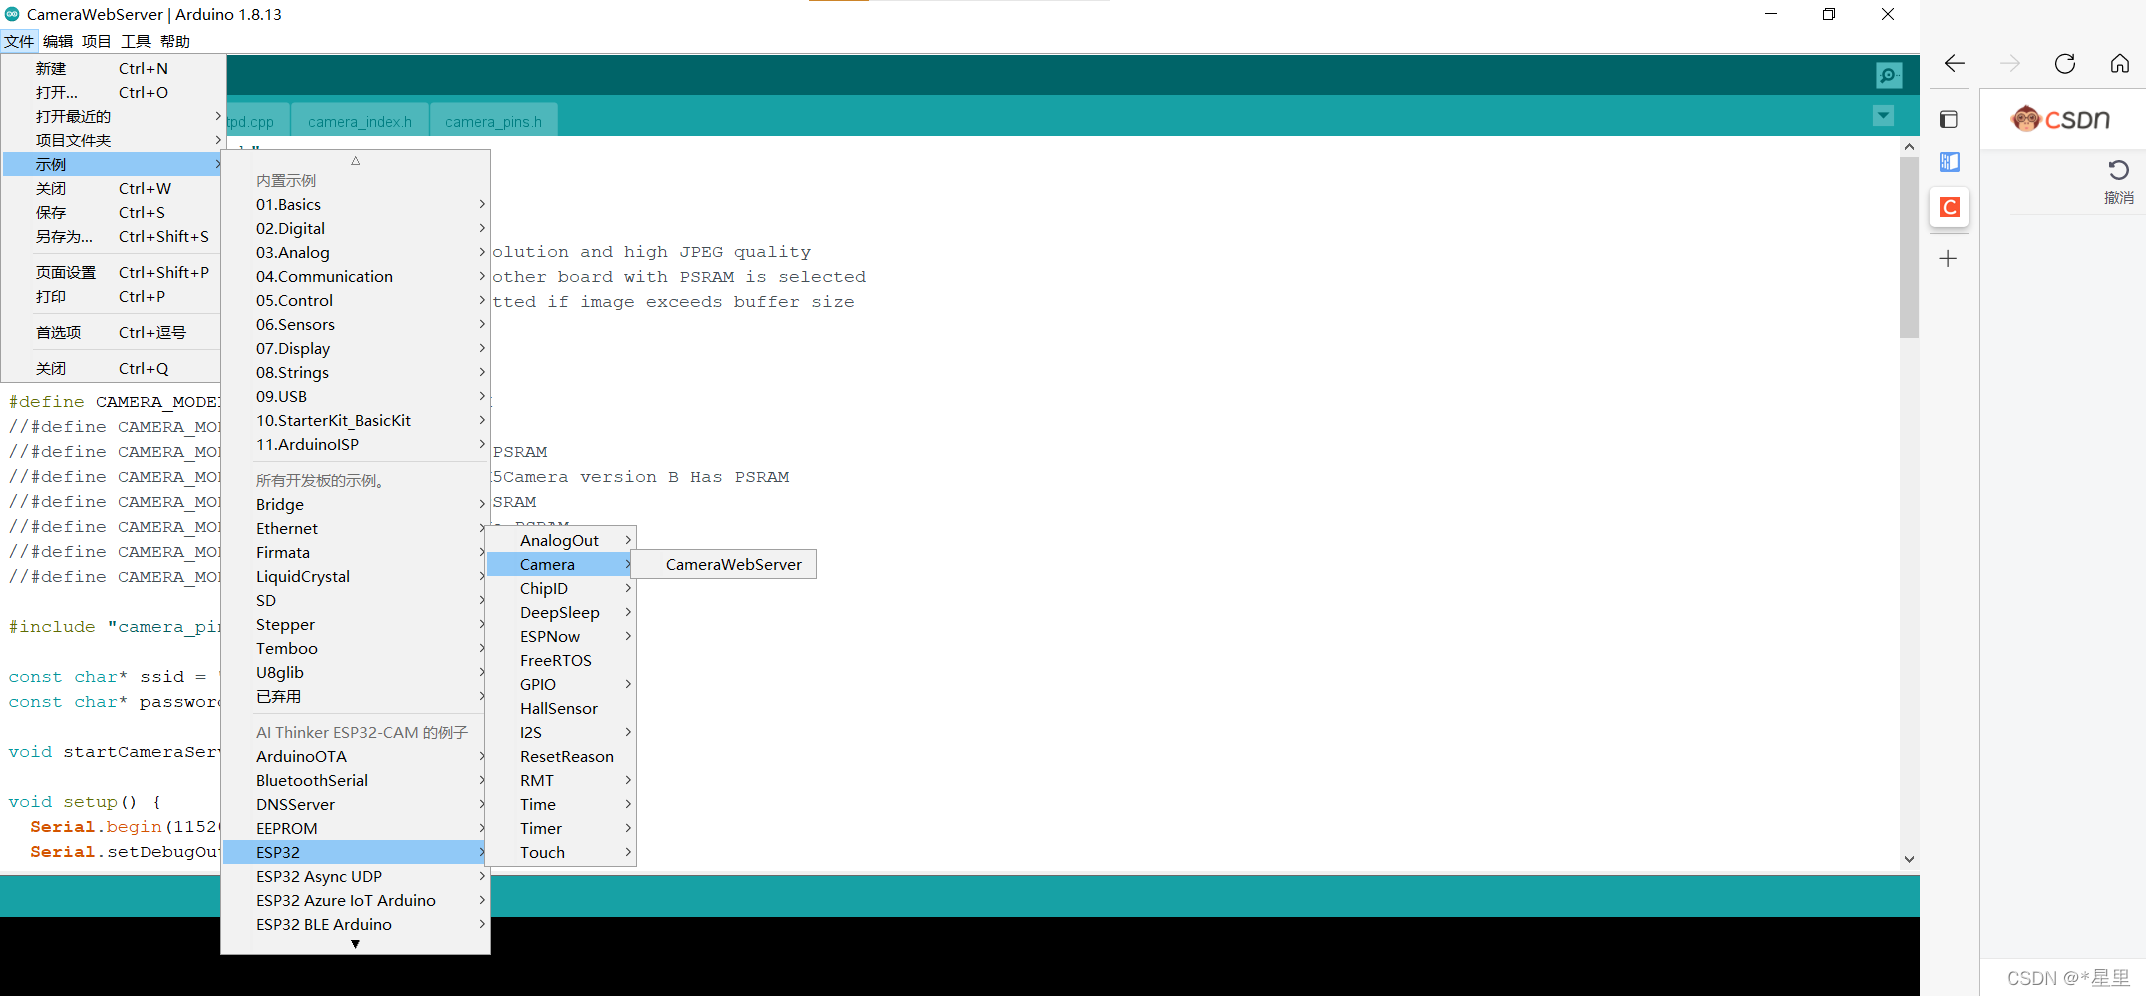The height and width of the screenshot is (996, 2146).
Task: Expand 09.USB examples
Action: (355, 396)
